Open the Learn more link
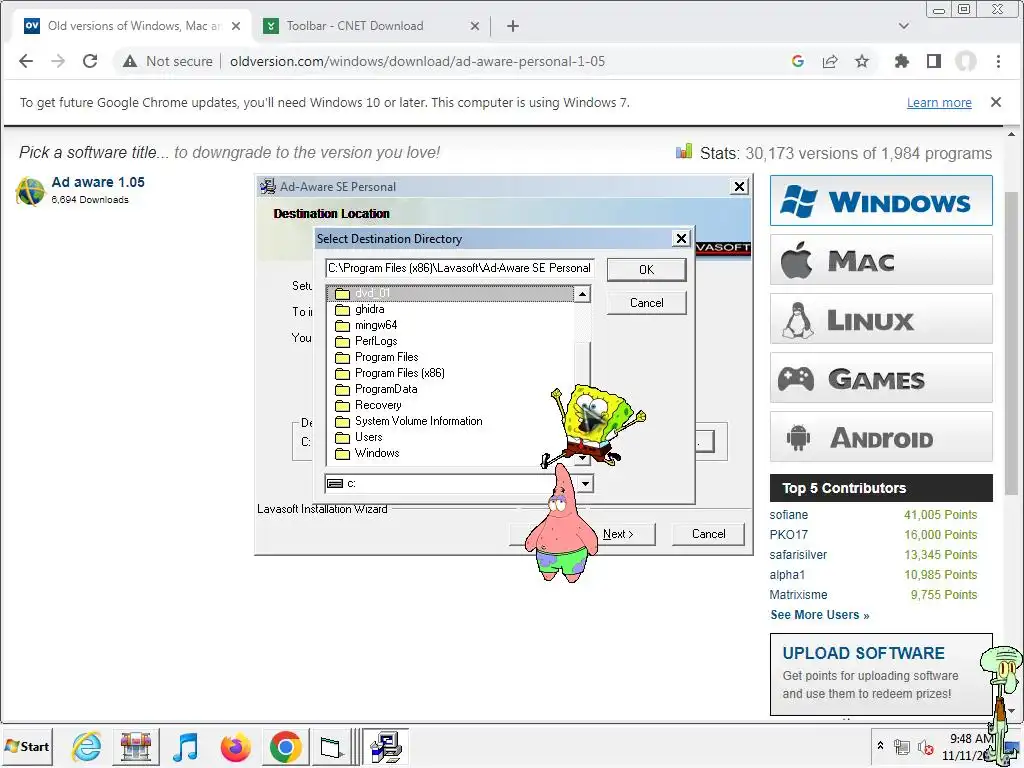 click(939, 103)
